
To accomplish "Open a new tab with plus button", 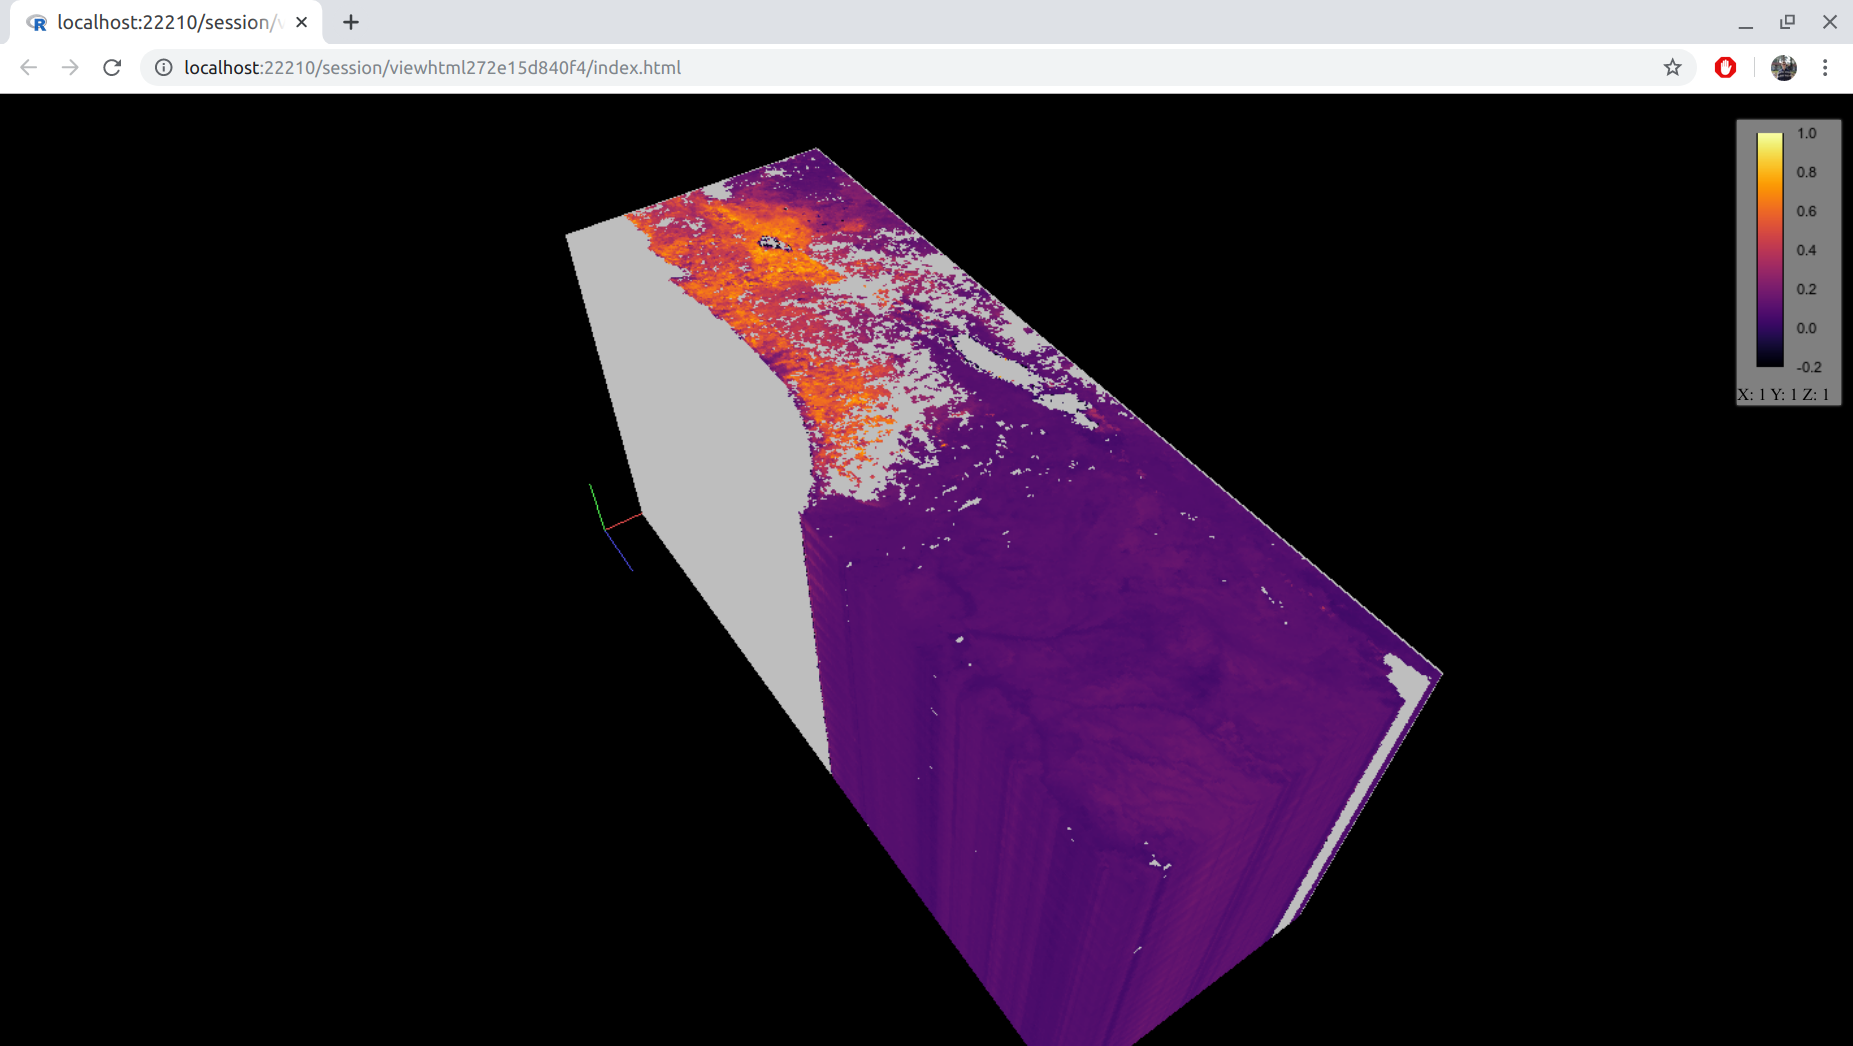I will point(350,22).
